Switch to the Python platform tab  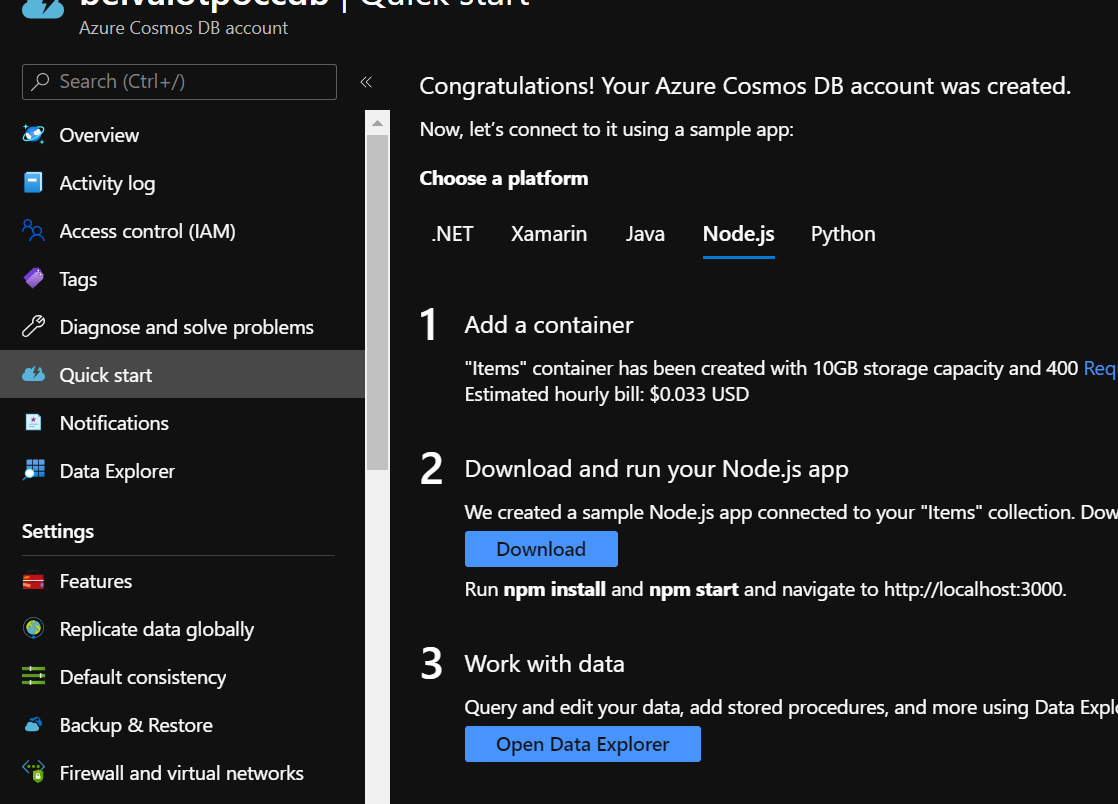842,233
